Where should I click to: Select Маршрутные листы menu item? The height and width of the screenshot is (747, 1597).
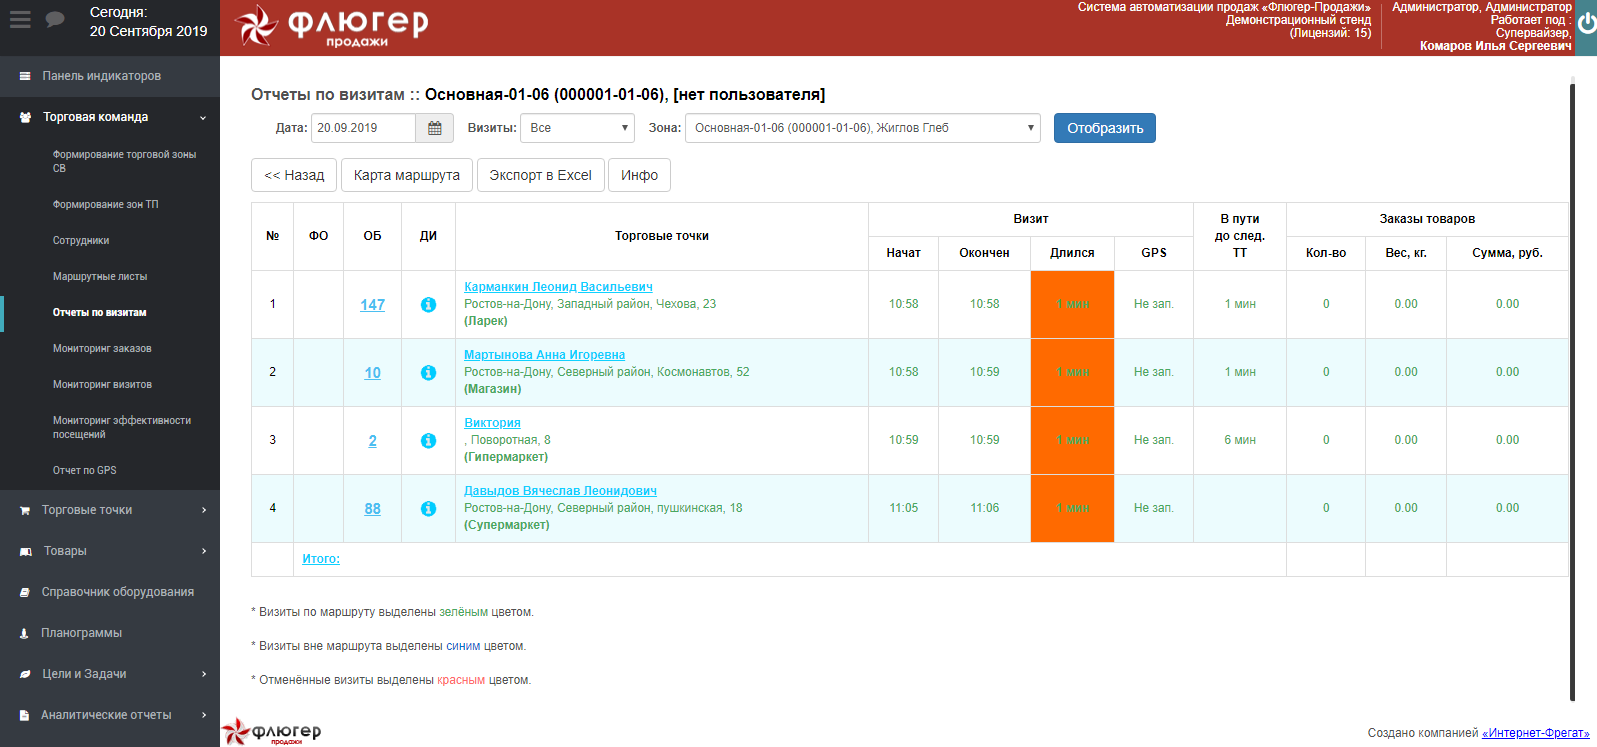(x=100, y=277)
